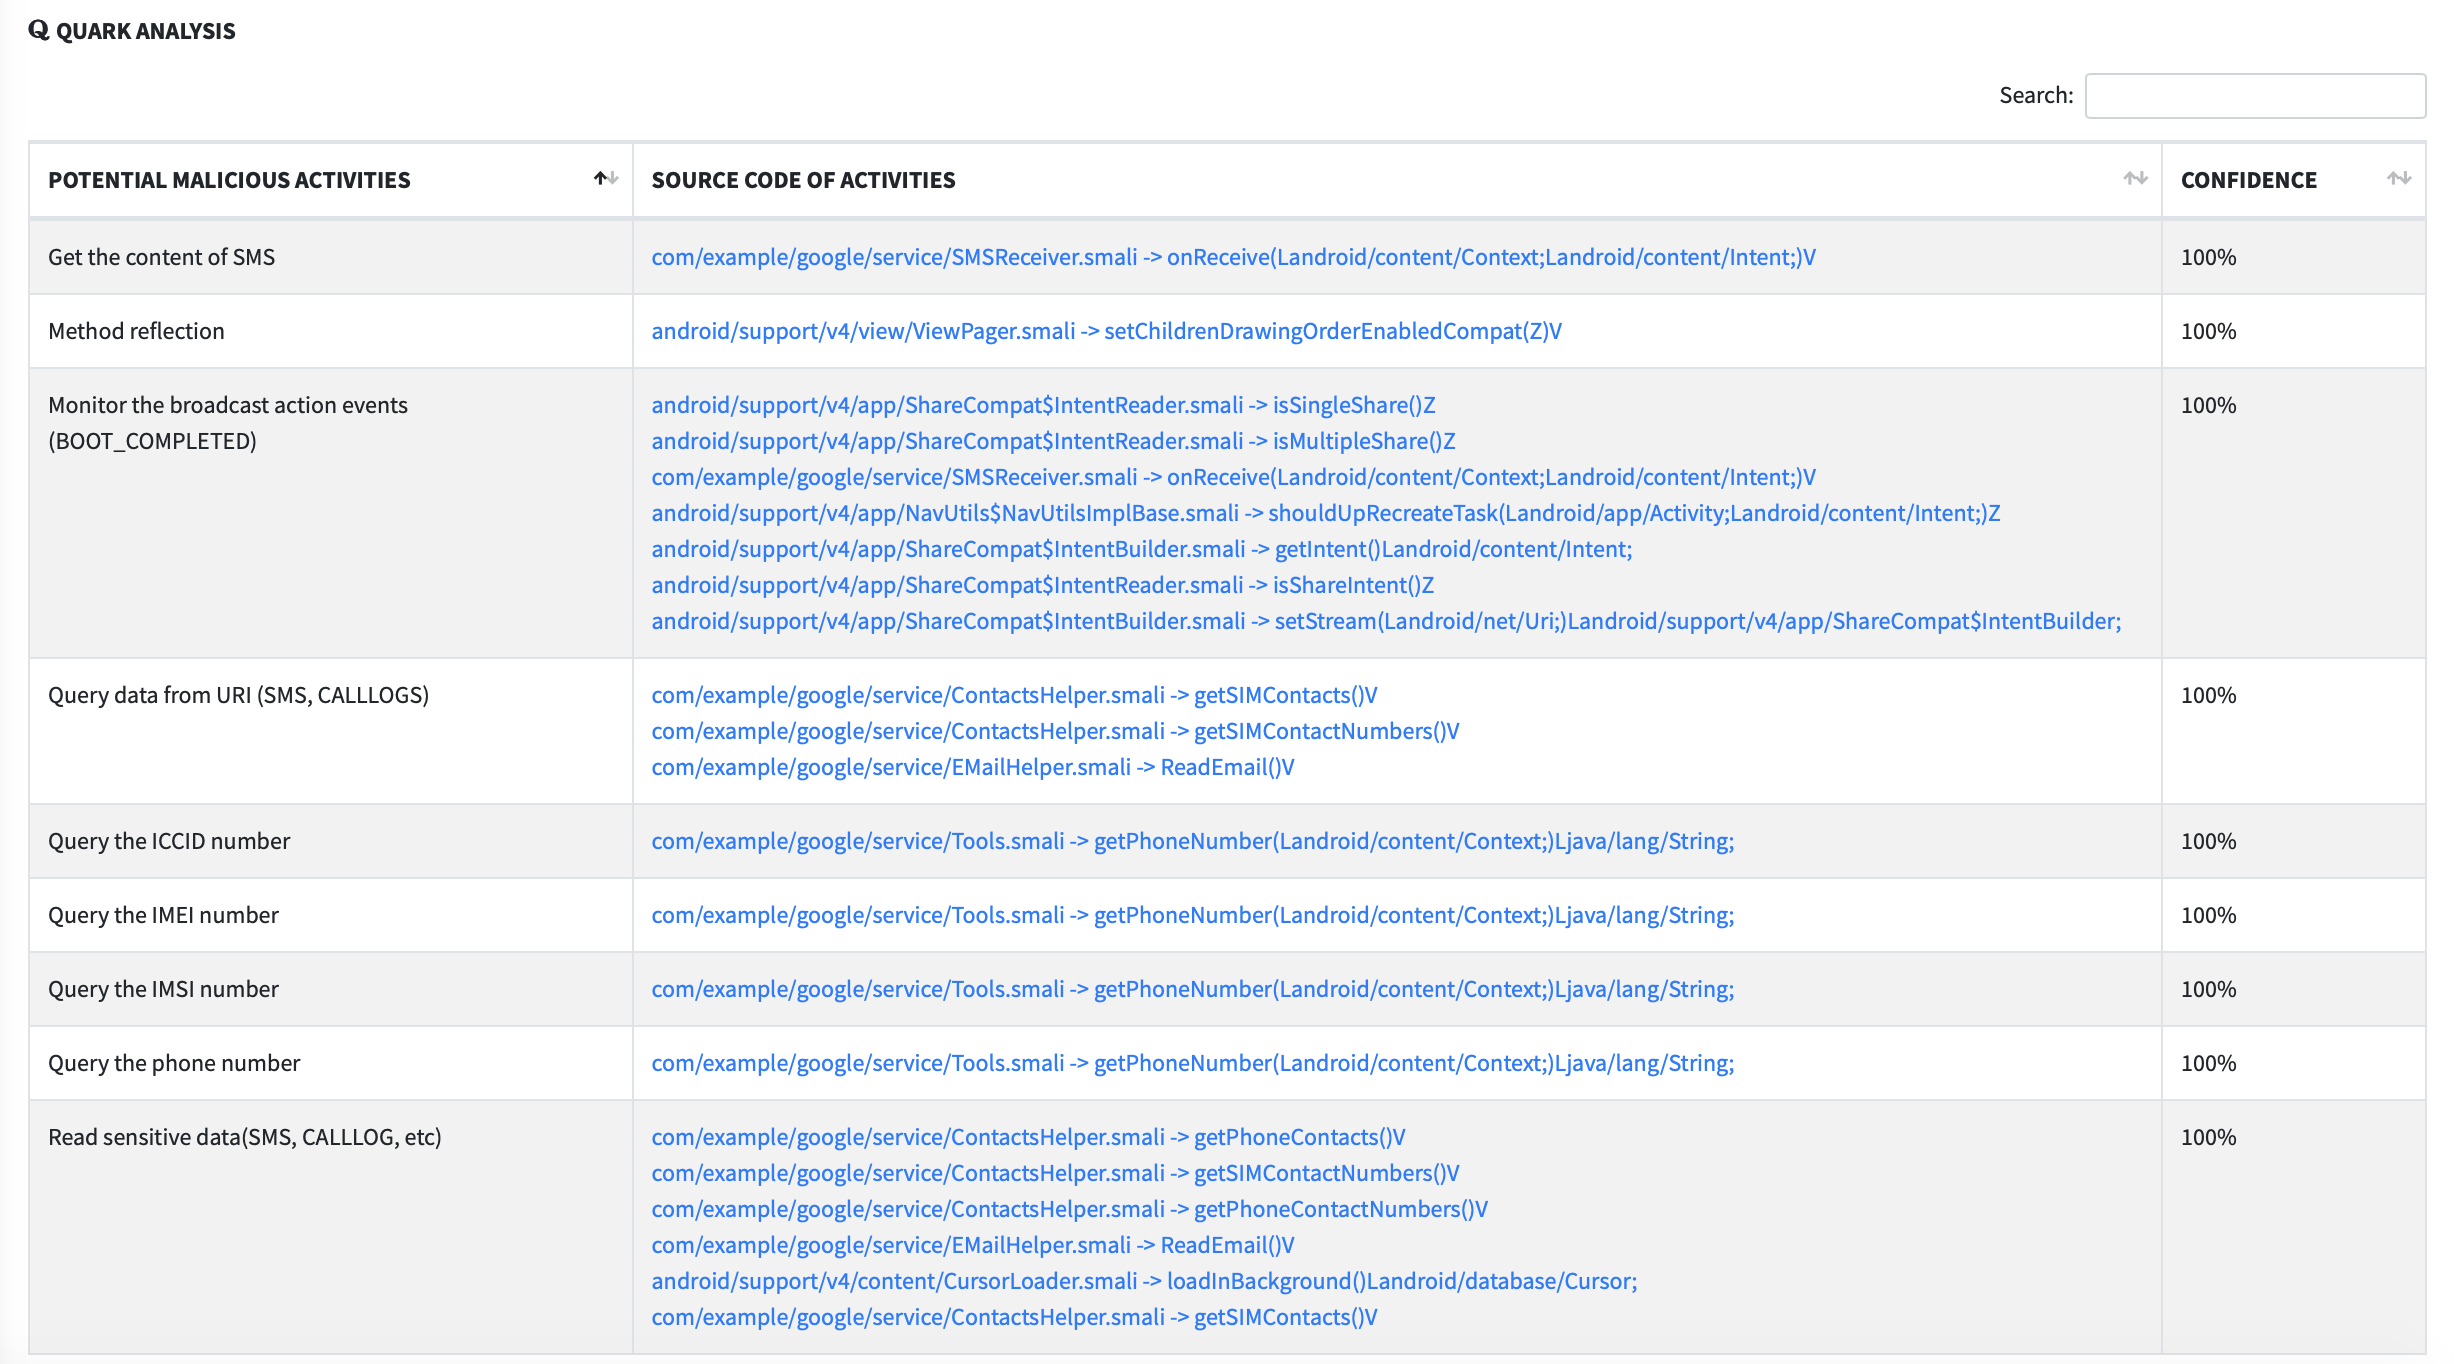Viewport: 2454px width, 1364px height.
Task: Open ContactsHelper getPhoneContacts link
Action: tap(1028, 1137)
